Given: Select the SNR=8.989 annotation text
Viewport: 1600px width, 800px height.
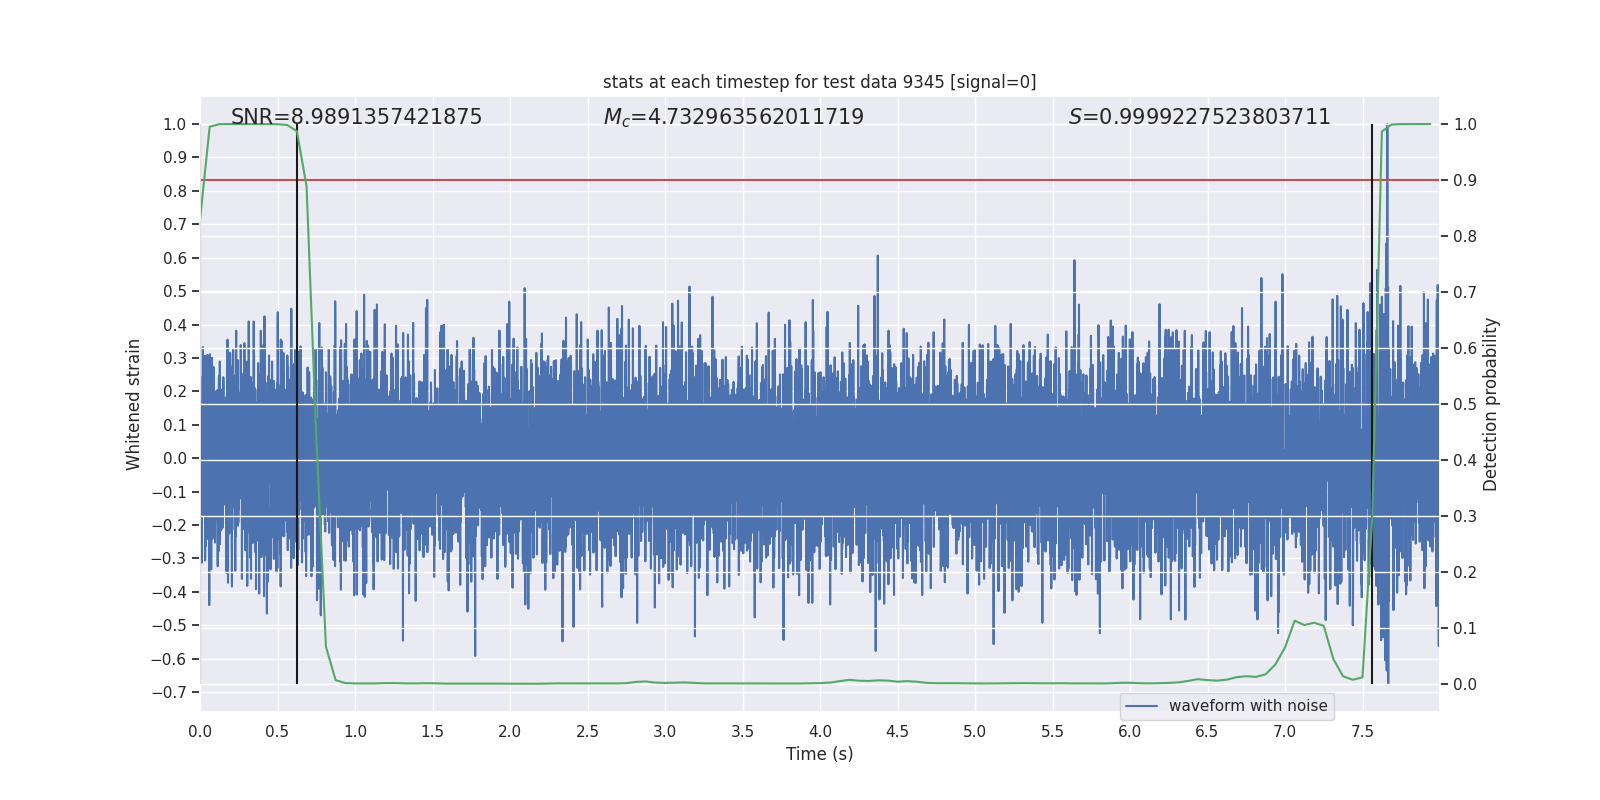Looking at the screenshot, I should pos(356,117).
